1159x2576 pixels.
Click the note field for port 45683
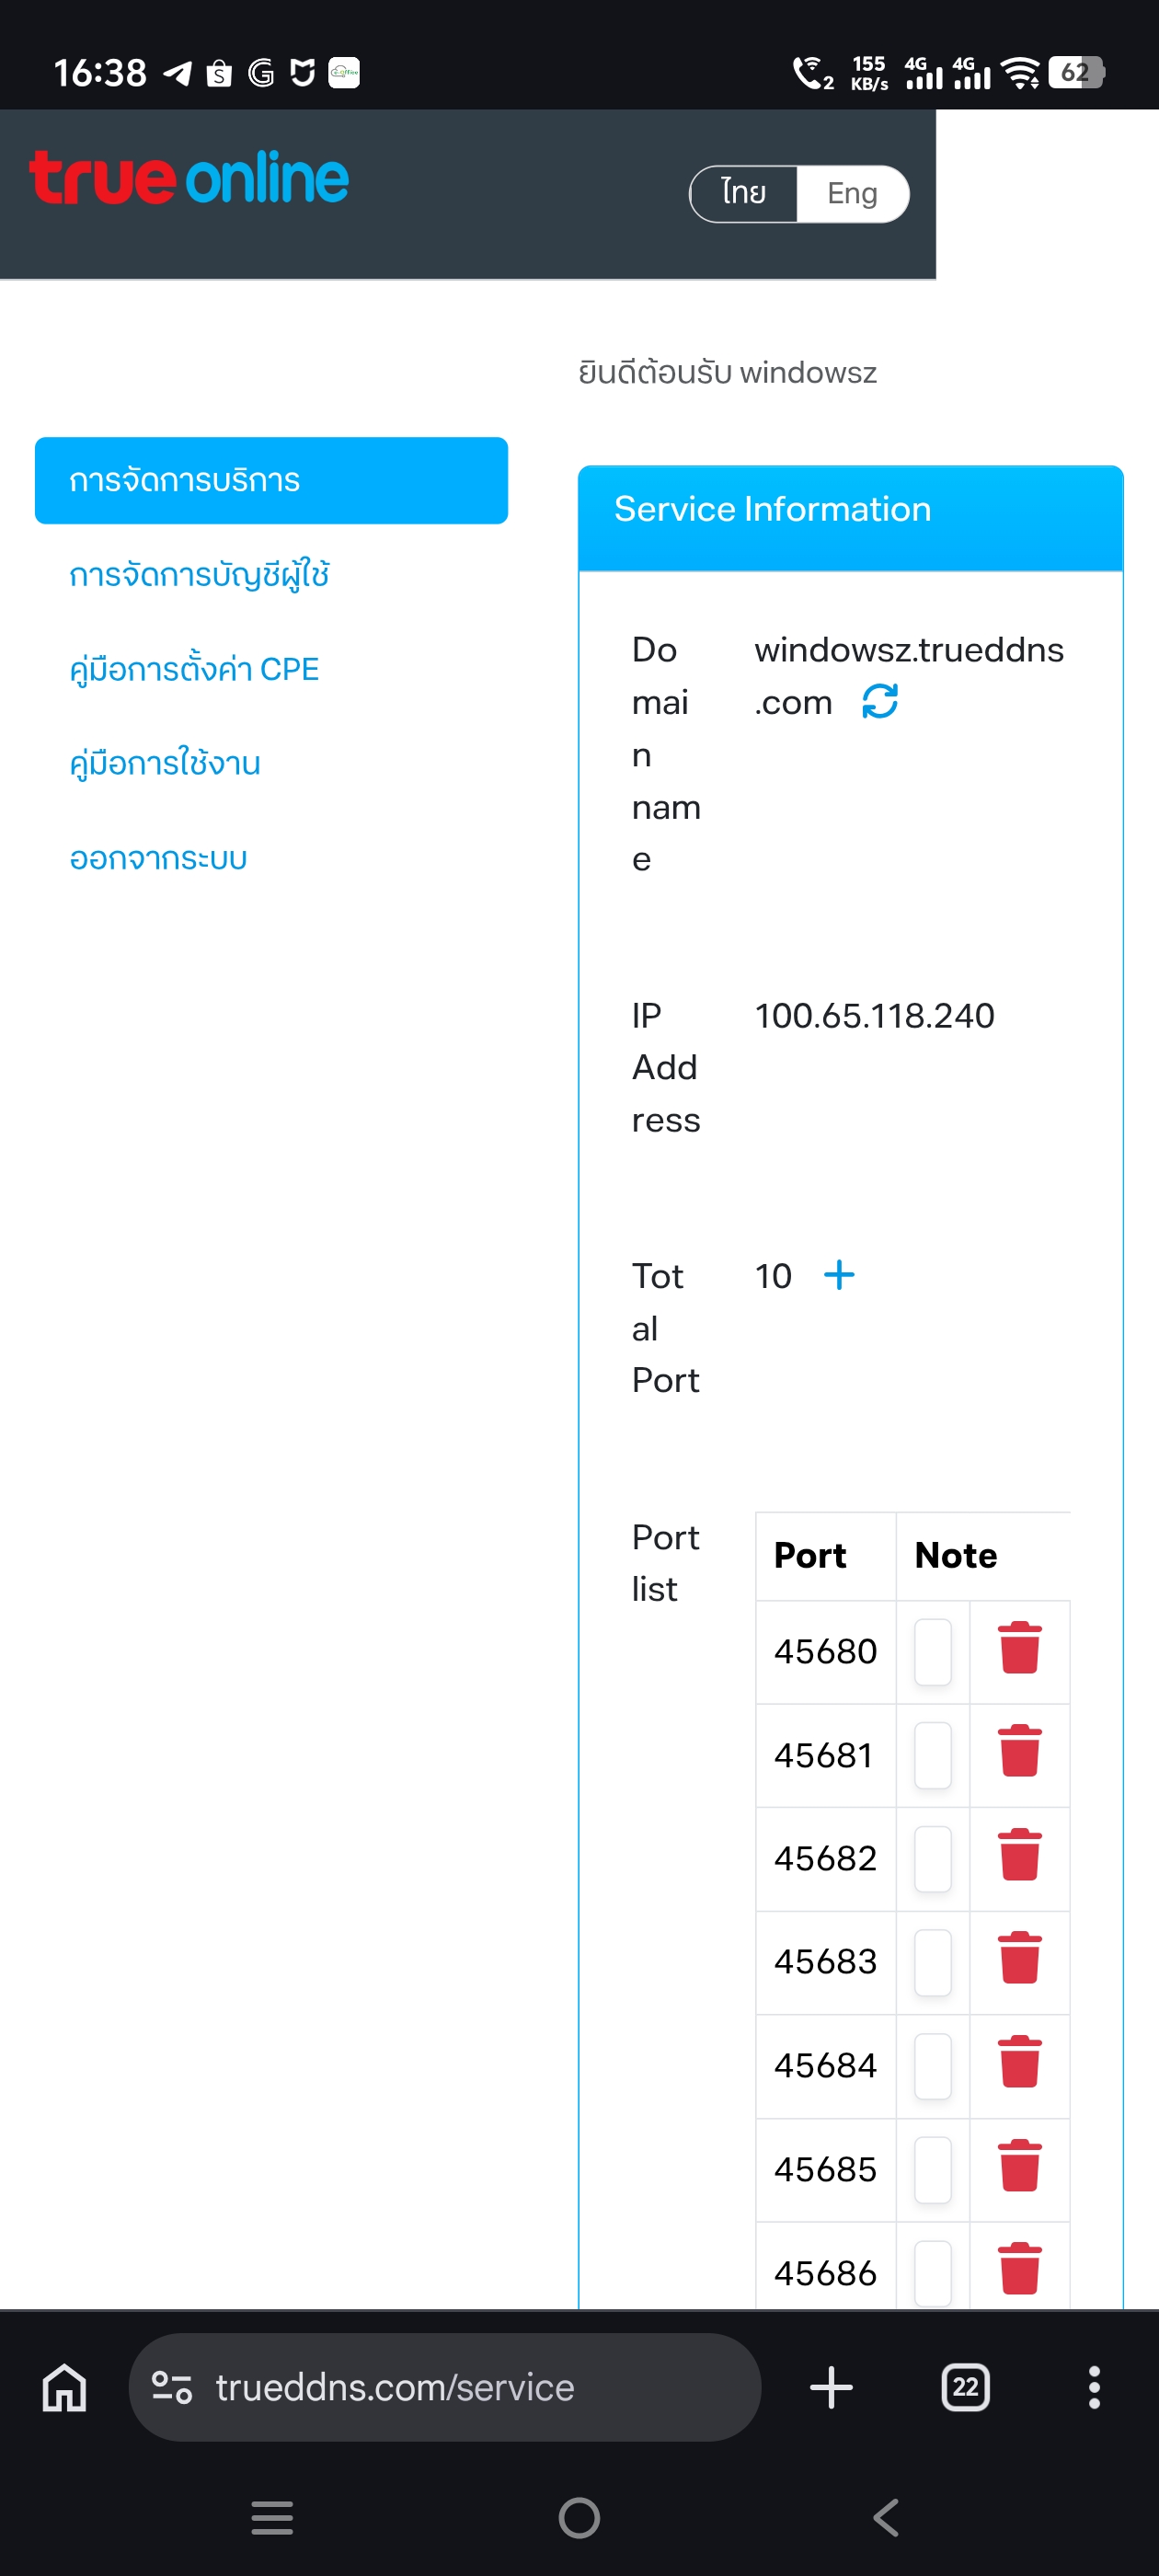coord(933,1962)
